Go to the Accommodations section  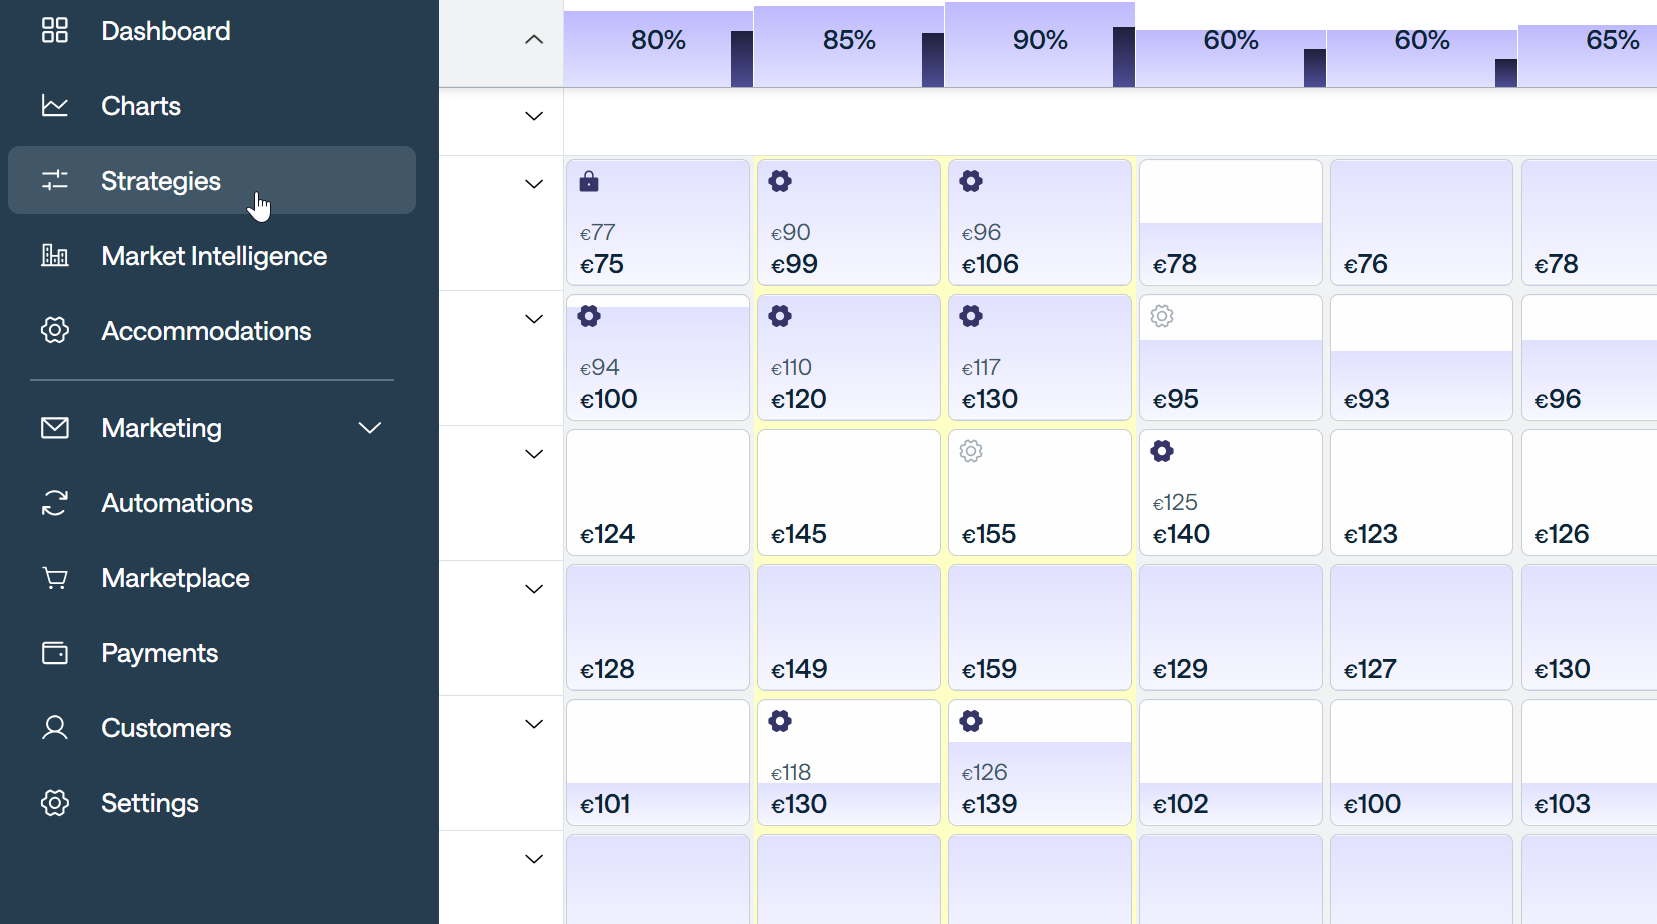[x=206, y=331]
